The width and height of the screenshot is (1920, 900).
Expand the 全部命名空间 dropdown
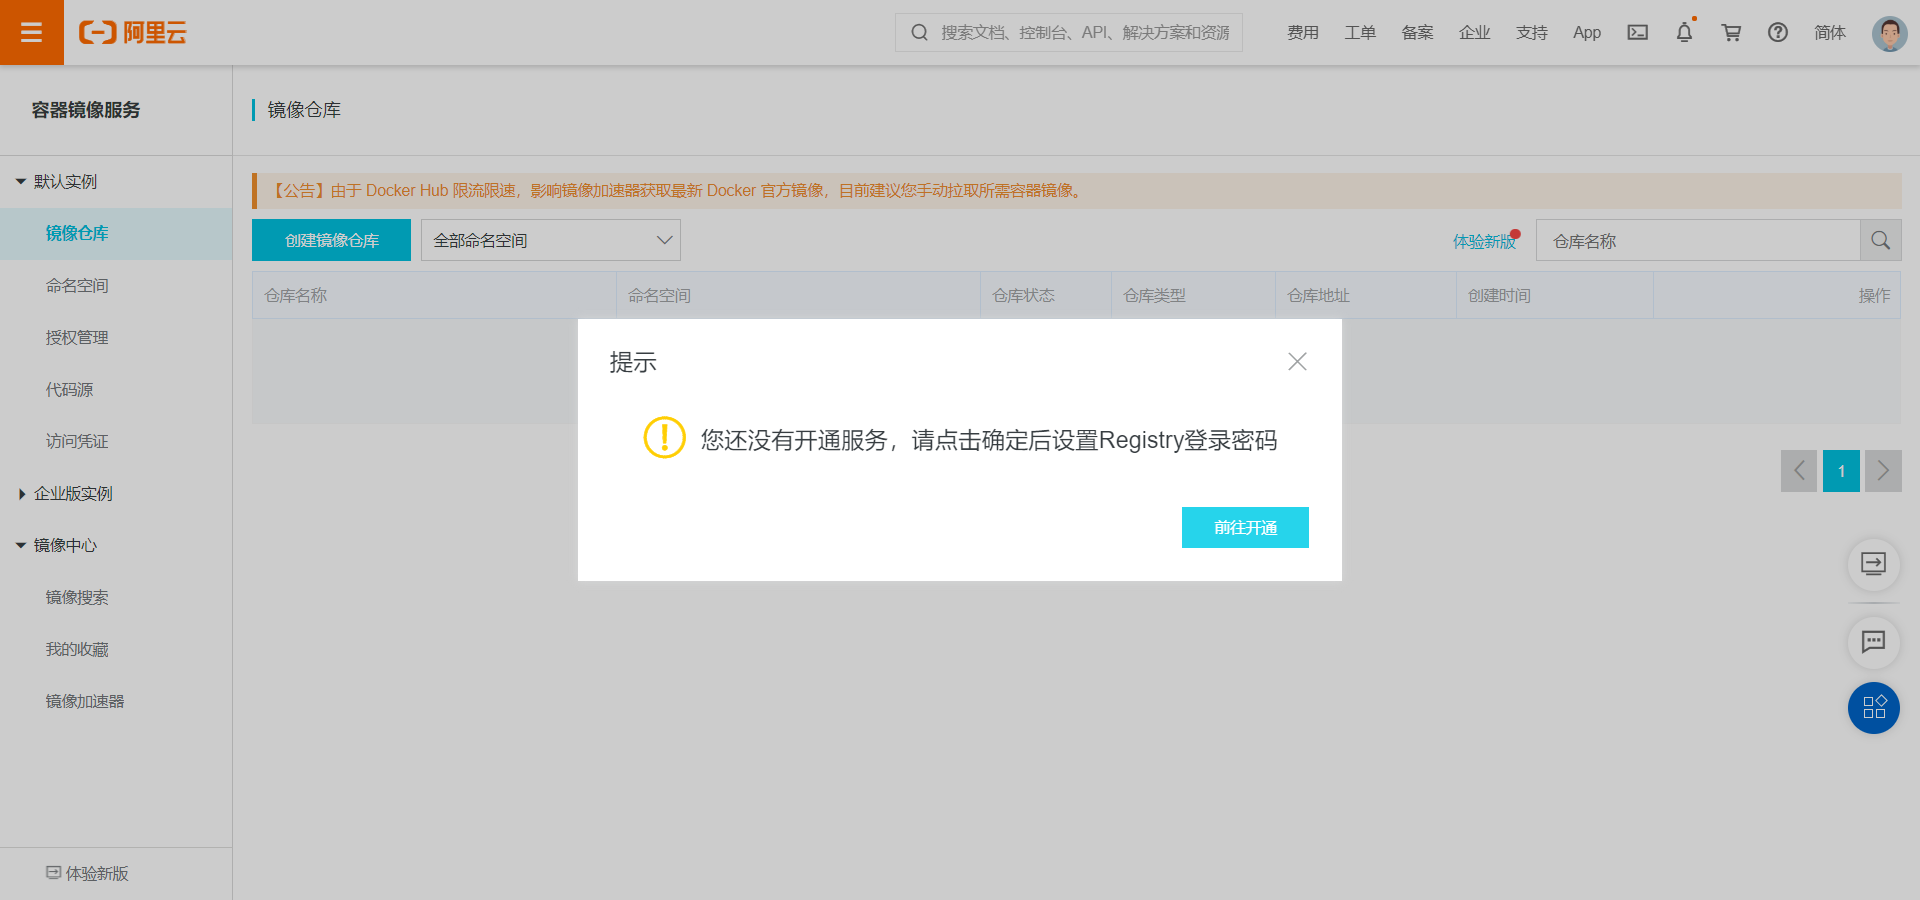coord(550,241)
